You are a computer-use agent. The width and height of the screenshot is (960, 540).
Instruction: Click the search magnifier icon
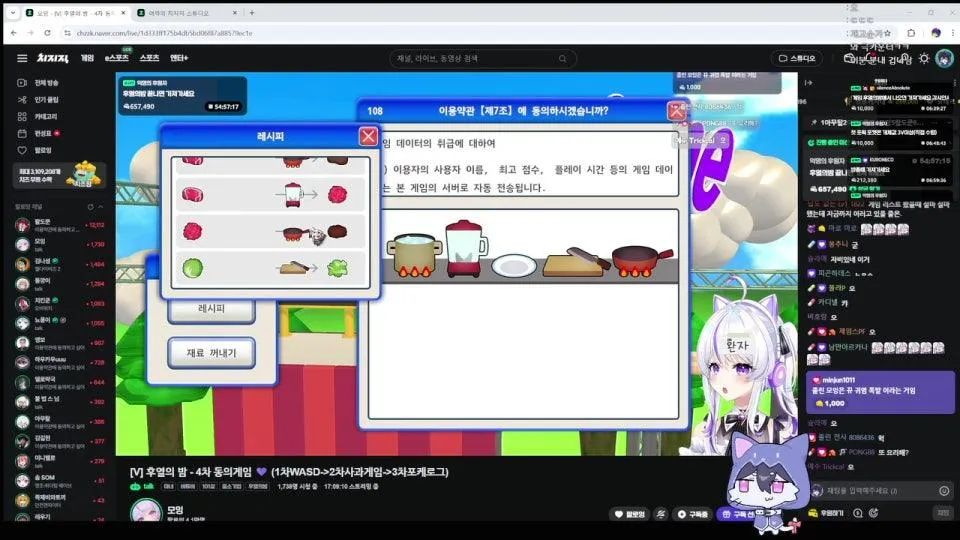click(x=563, y=59)
